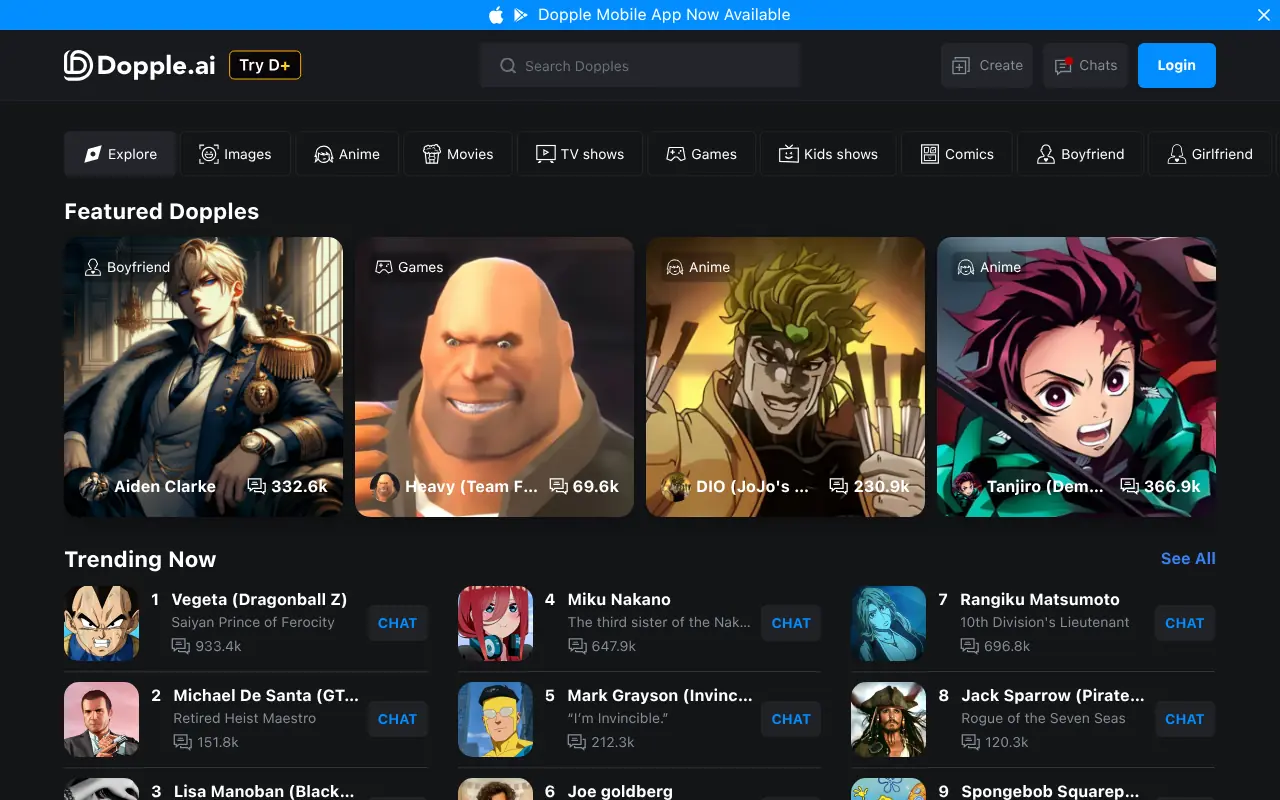
Task: Dismiss the Dopple Mobile App banner
Action: (1263, 15)
